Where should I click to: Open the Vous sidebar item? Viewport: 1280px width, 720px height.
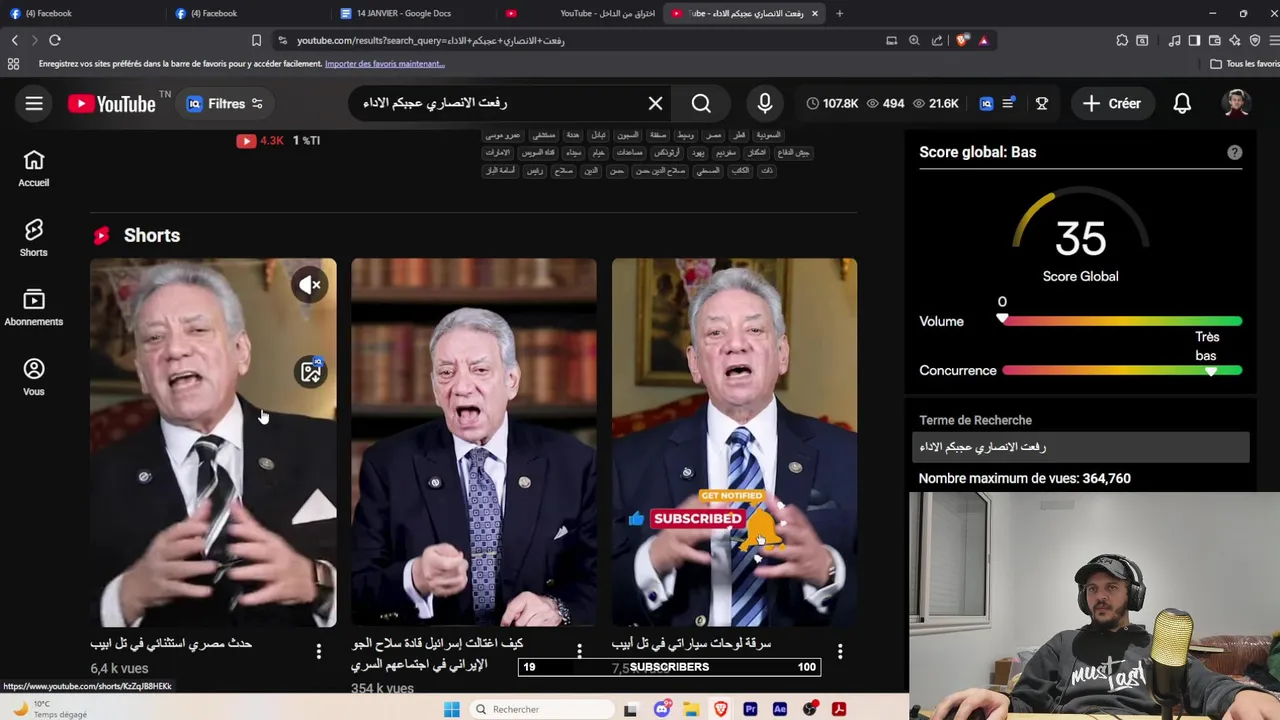[x=34, y=378]
